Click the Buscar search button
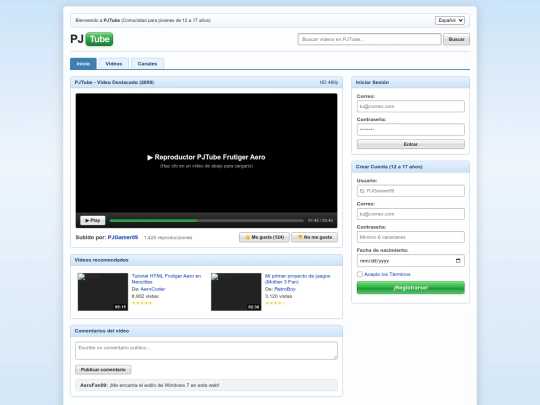Viewport: 540px width, 405px height. click(x=456, y=39)
